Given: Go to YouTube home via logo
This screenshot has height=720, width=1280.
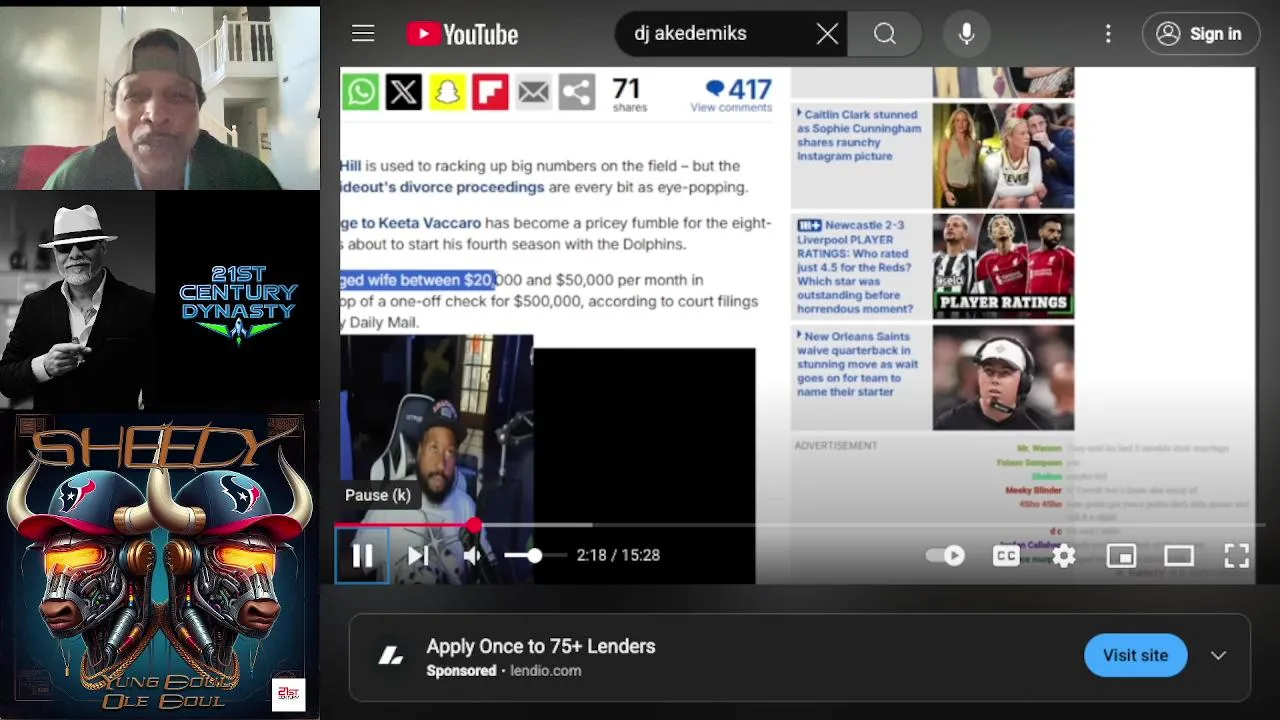Looking at the screenshot, I should point(462,34).
